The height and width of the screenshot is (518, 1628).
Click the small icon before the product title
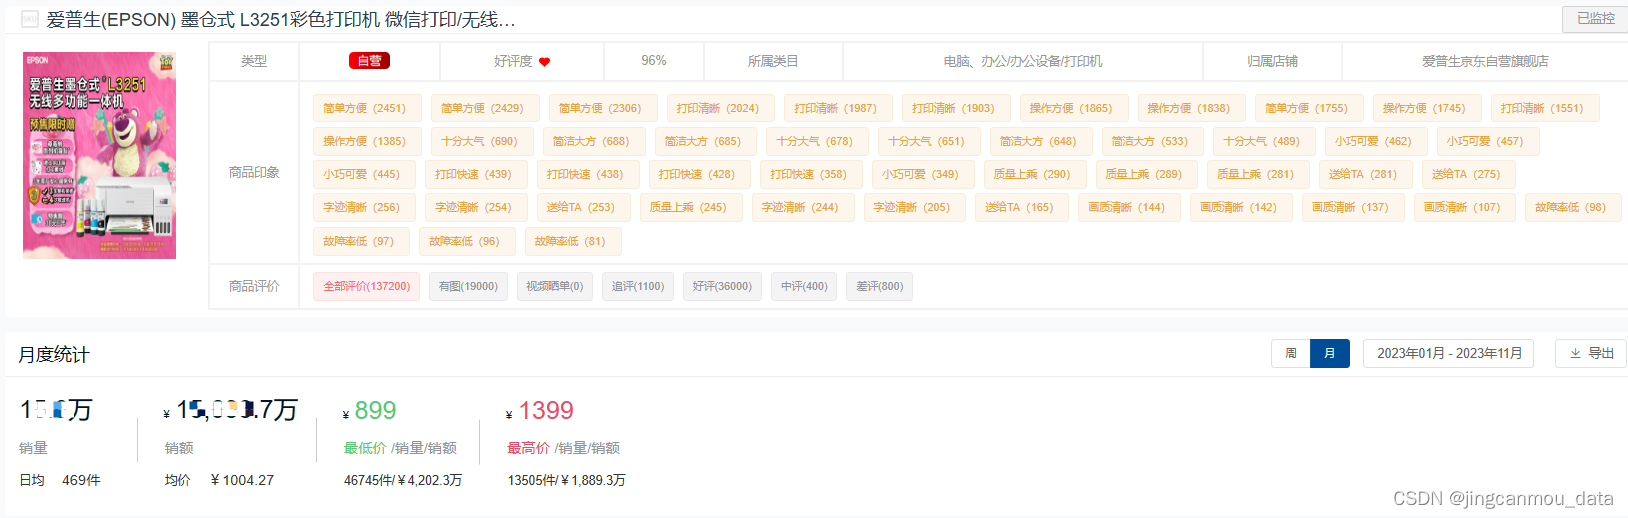pos(30,19)
